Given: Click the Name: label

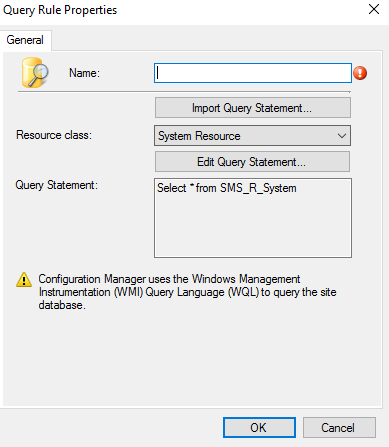Looking at the screenshot, I should 84,73.
